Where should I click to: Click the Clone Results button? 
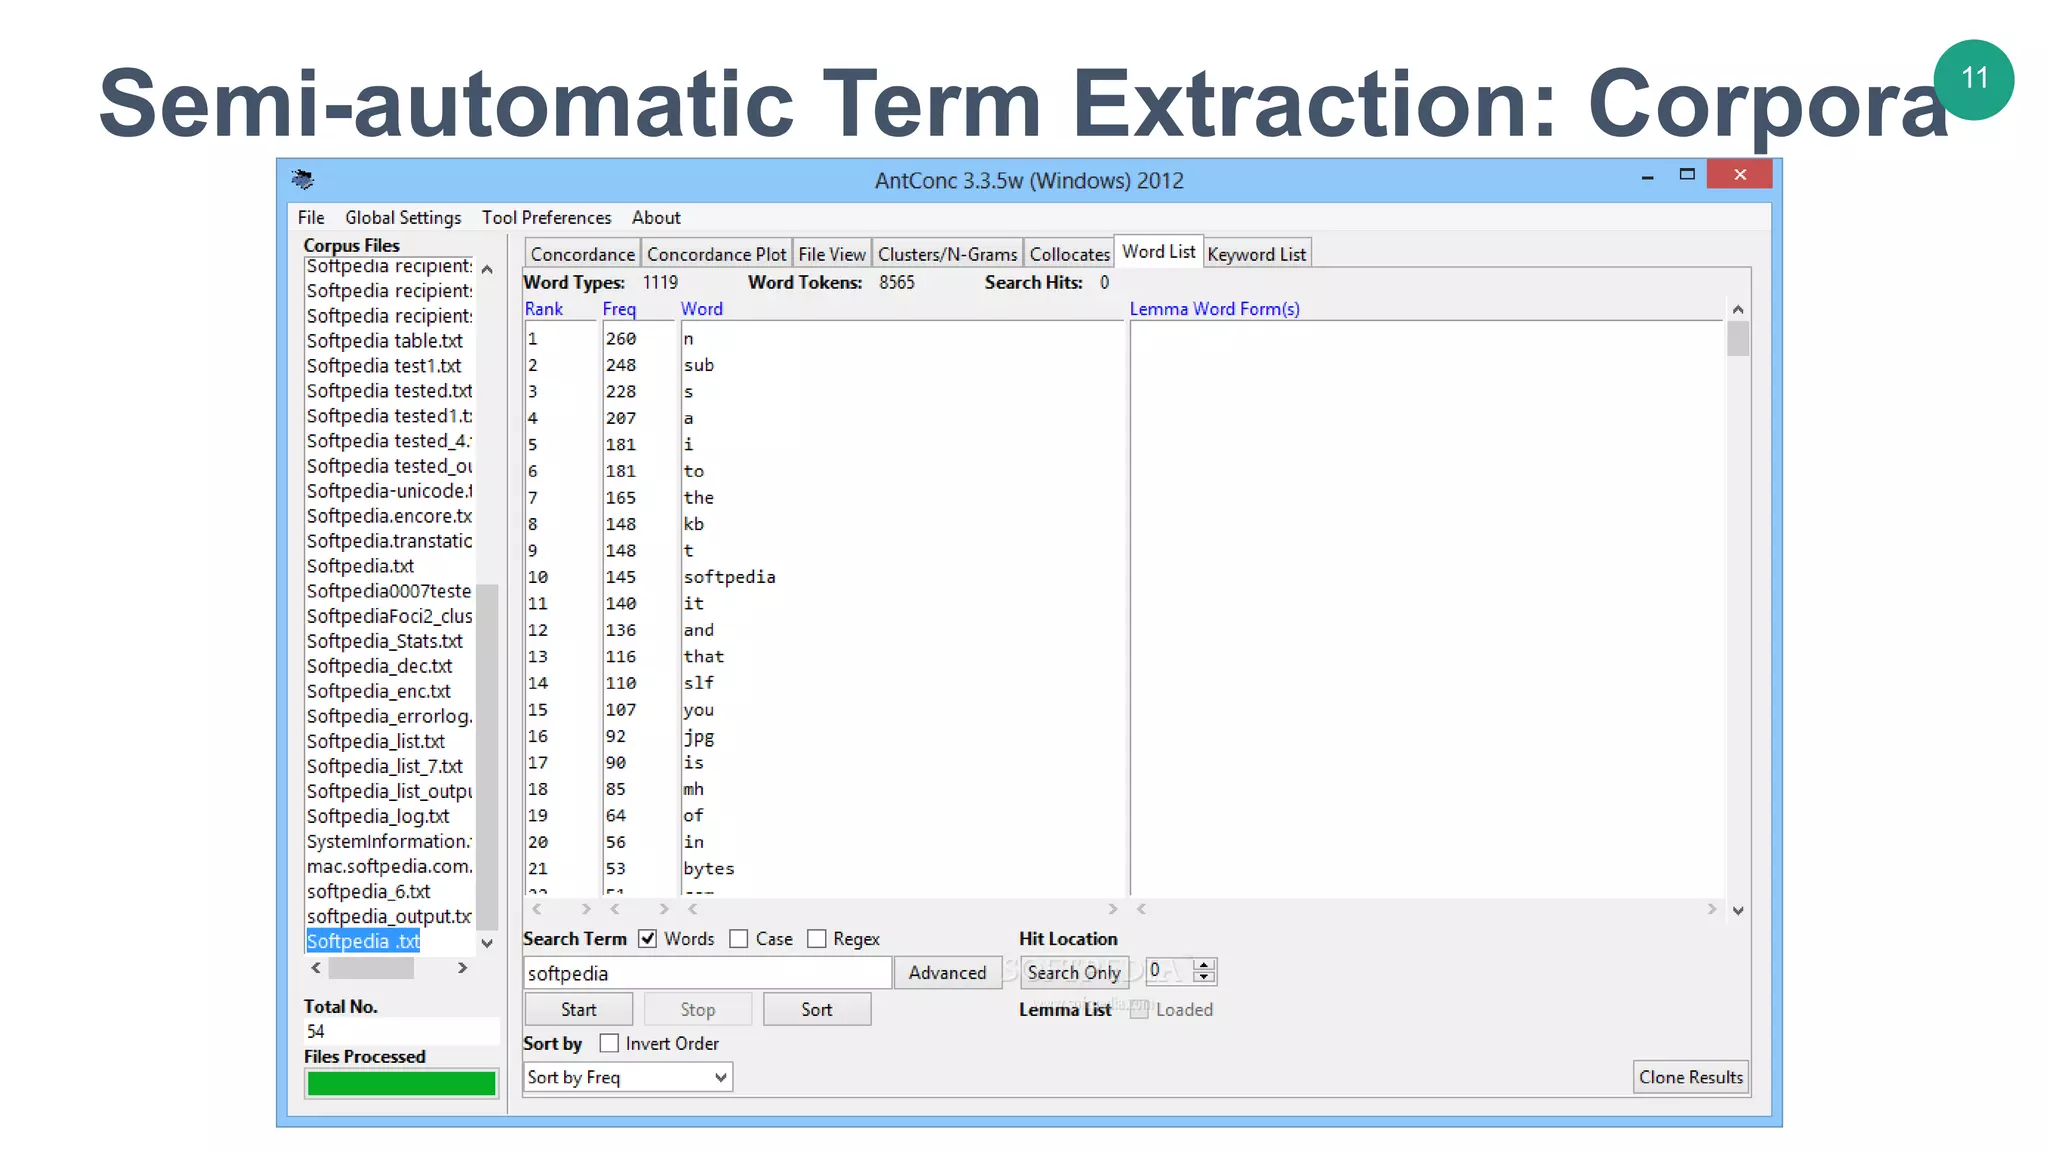1691,1077
